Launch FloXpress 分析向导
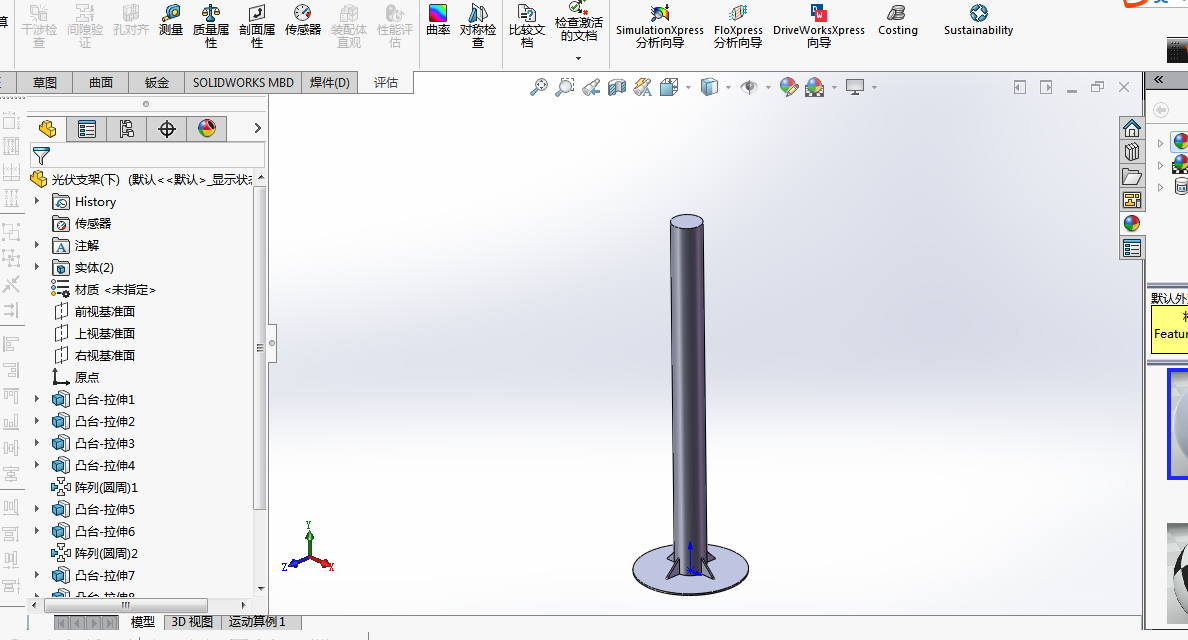This screenshot has height=640, width=1188. click(738, 26)
